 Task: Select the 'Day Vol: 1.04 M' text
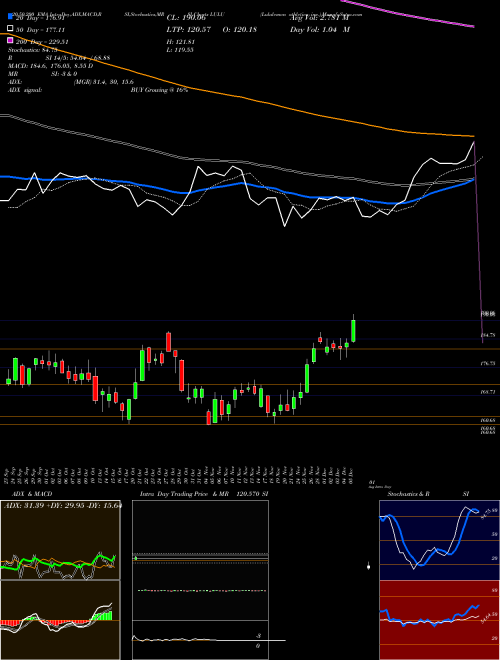[x=320, y=30]
